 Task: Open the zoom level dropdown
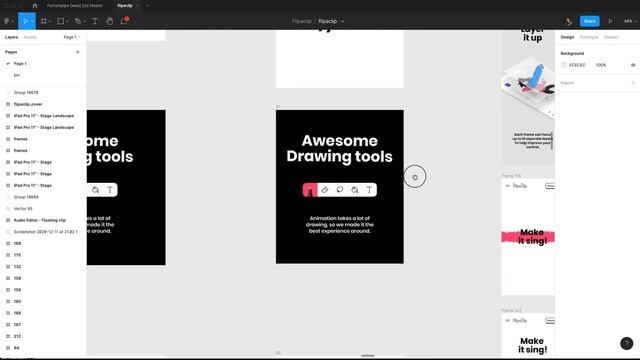[630, 21]
